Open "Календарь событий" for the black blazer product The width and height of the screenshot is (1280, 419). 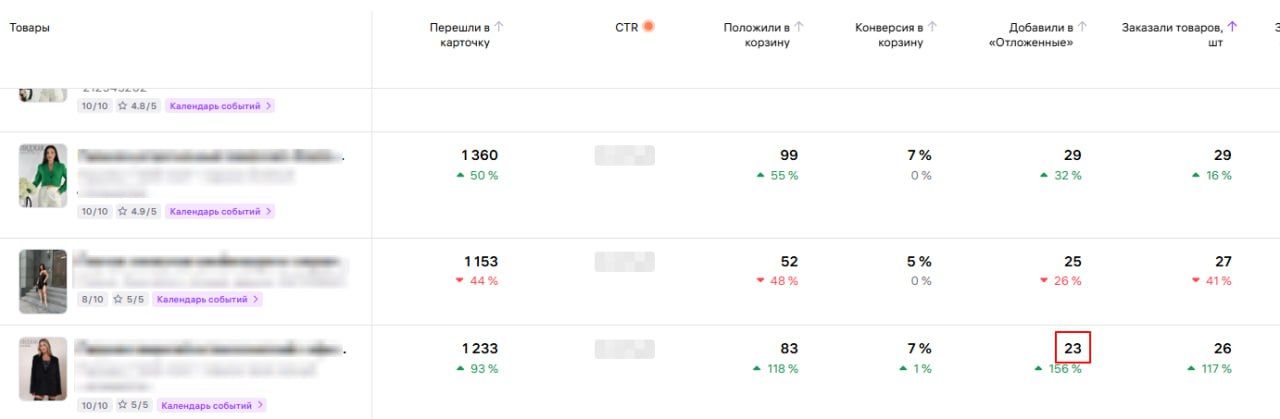click(212, 406)
